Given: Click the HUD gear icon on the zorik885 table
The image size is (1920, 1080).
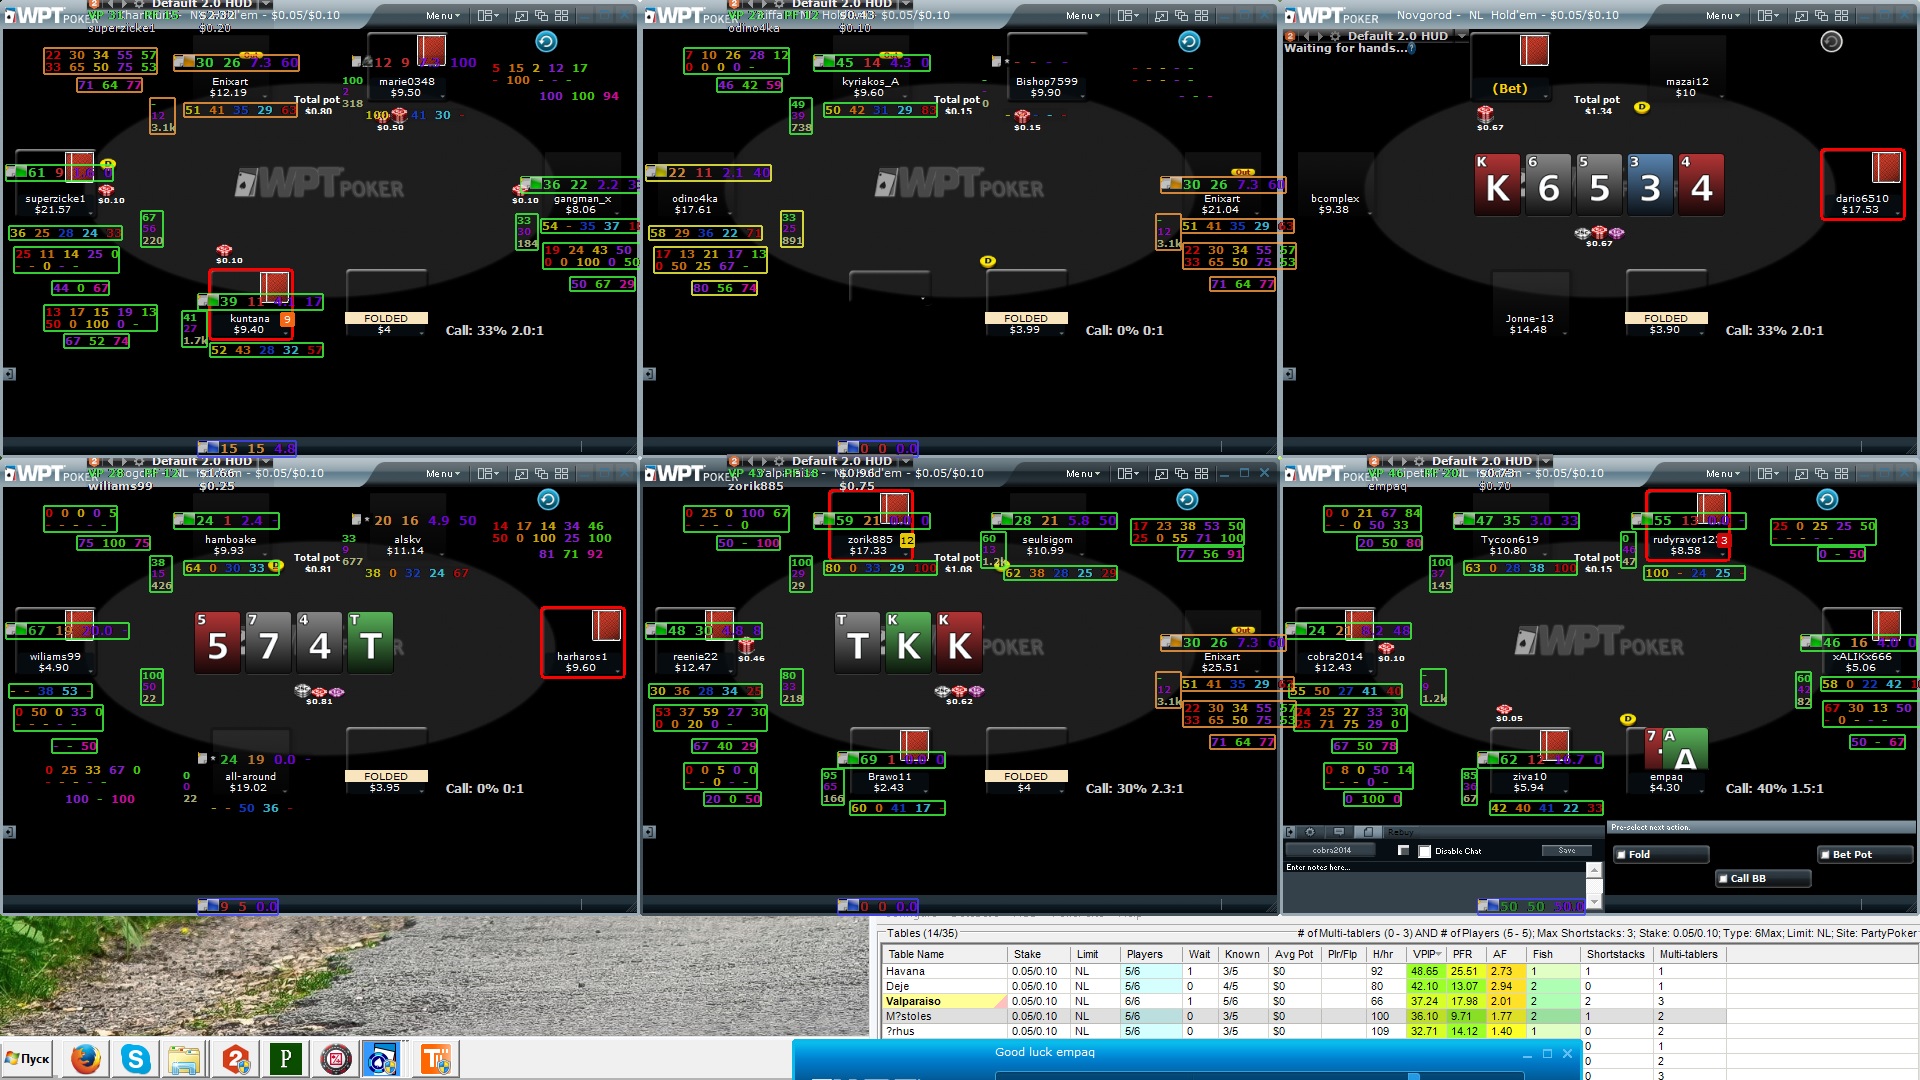Looking at the screenshot, I should [x=778, y=461].
